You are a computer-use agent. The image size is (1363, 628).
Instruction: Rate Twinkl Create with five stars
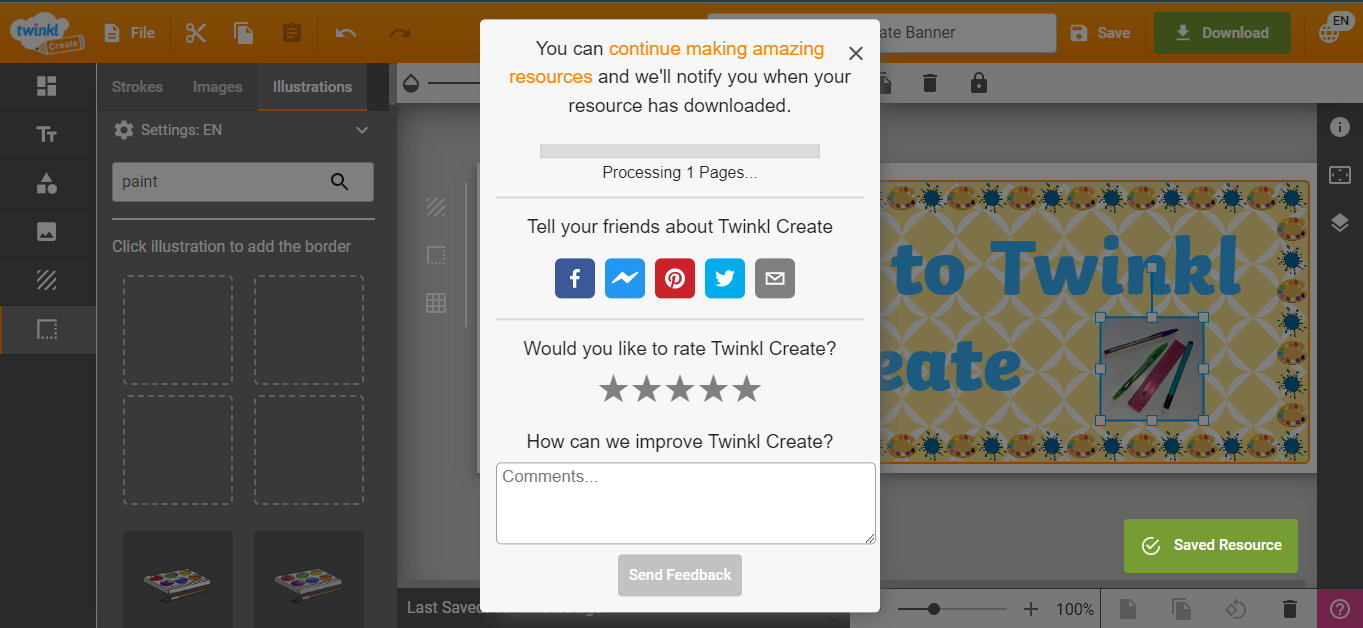click(747, 389)
